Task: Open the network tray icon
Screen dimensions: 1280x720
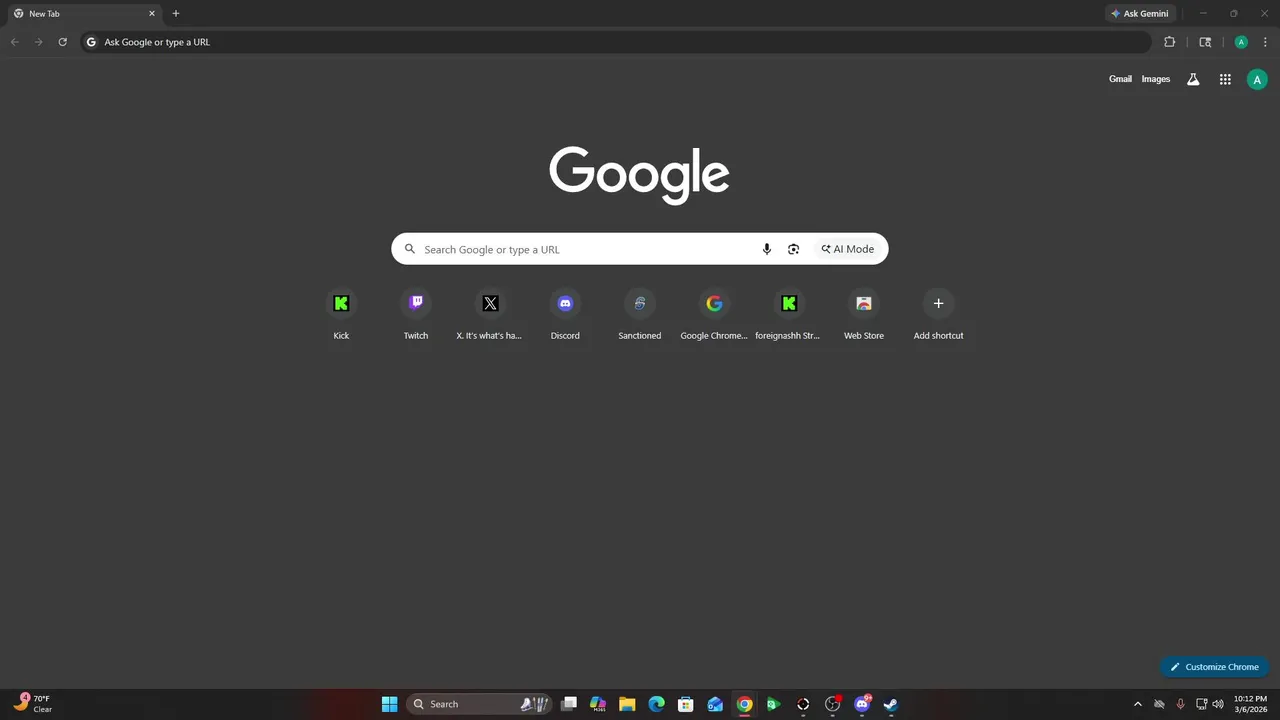Action: point(1202,704)
